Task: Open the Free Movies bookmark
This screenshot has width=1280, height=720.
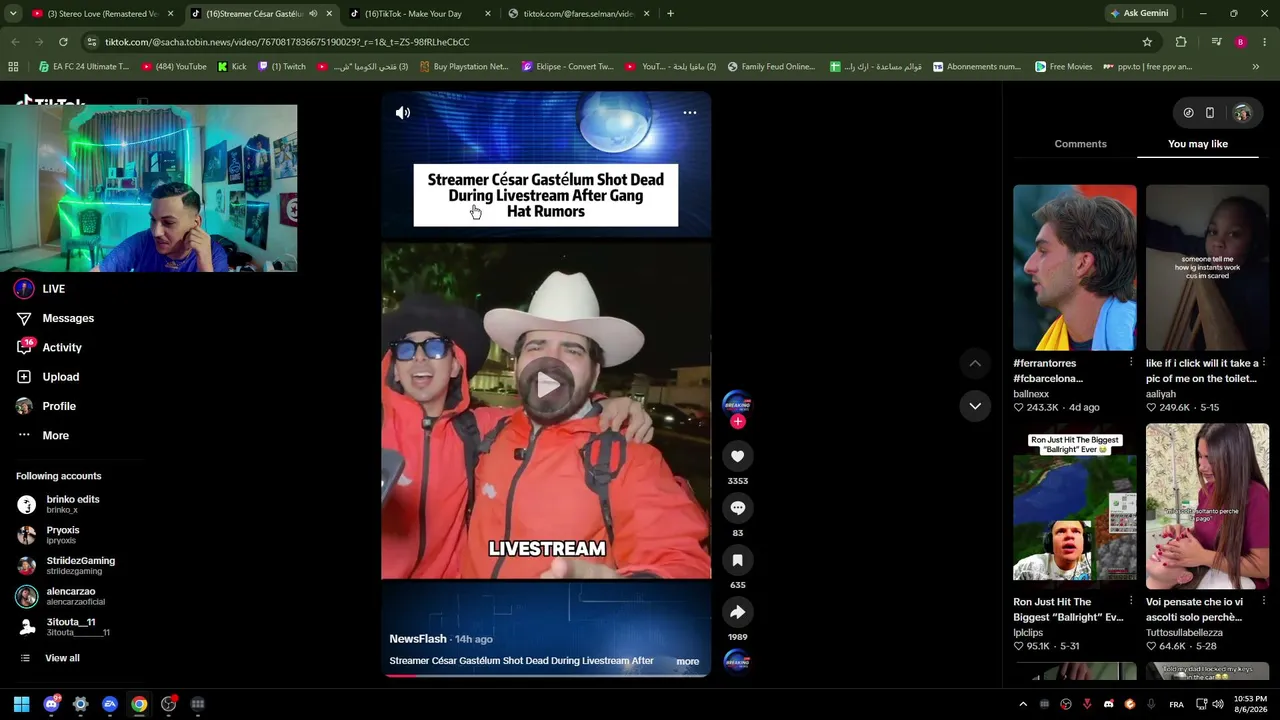Action: (x=1064, y=67)
